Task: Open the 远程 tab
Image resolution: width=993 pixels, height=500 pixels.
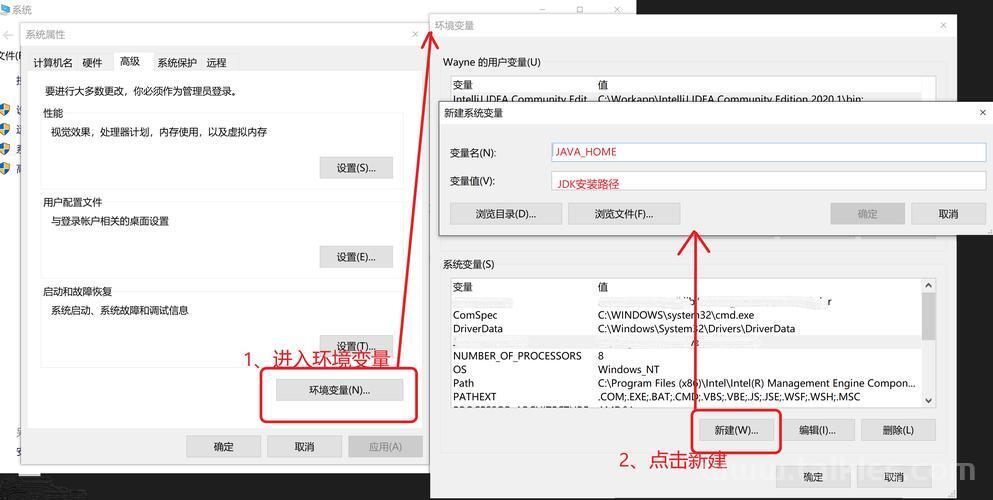Action: (216, 63)
